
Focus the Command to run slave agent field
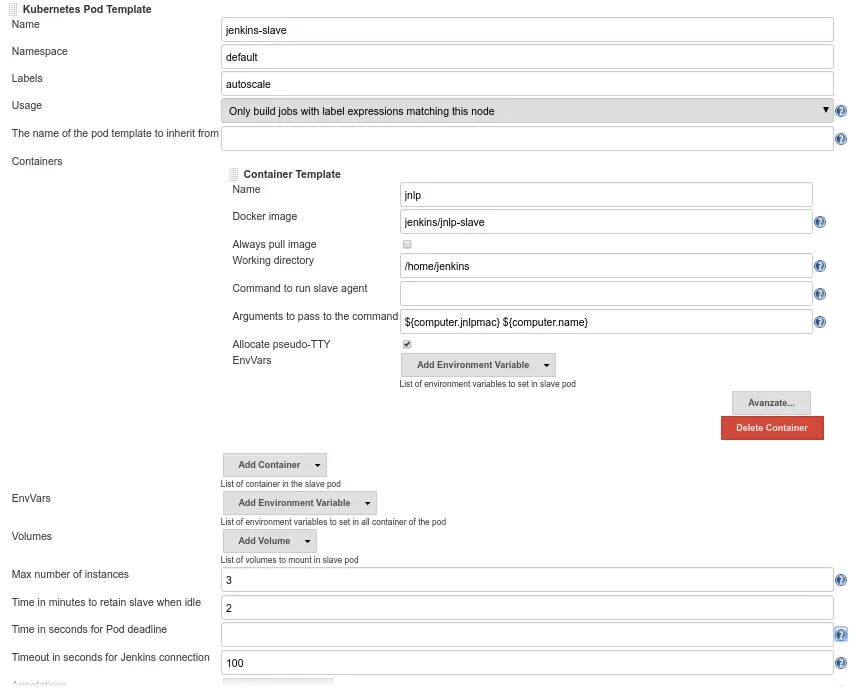606,294
